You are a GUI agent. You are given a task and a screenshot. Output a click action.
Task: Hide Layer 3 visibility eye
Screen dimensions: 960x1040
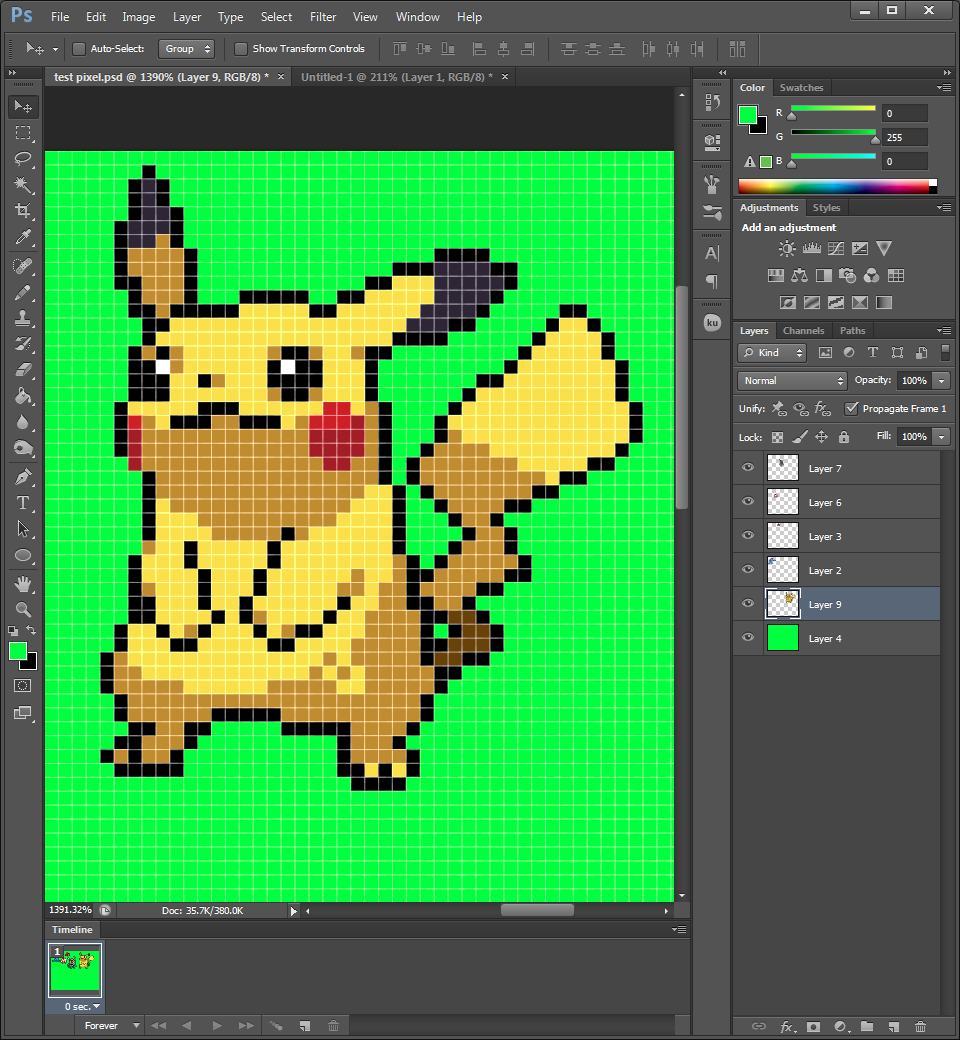pos(748,535)
